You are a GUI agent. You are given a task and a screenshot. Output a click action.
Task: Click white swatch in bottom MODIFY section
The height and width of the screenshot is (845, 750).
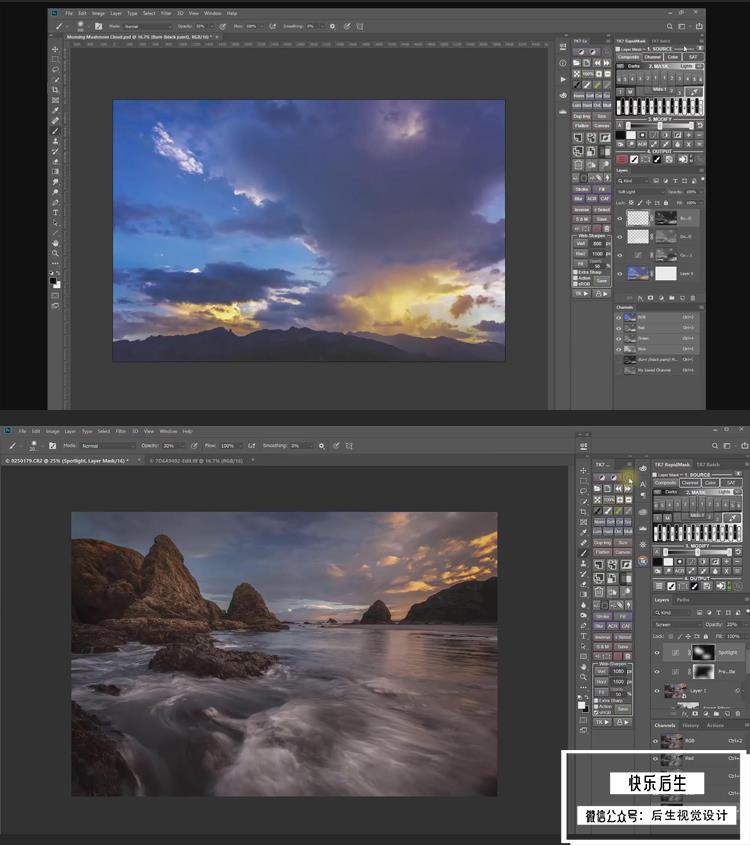(668, 562)
